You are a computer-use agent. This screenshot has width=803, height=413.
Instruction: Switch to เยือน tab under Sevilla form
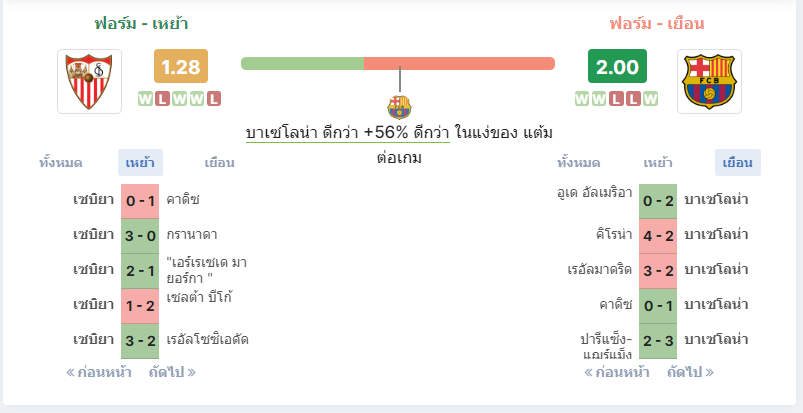[220, 163]
